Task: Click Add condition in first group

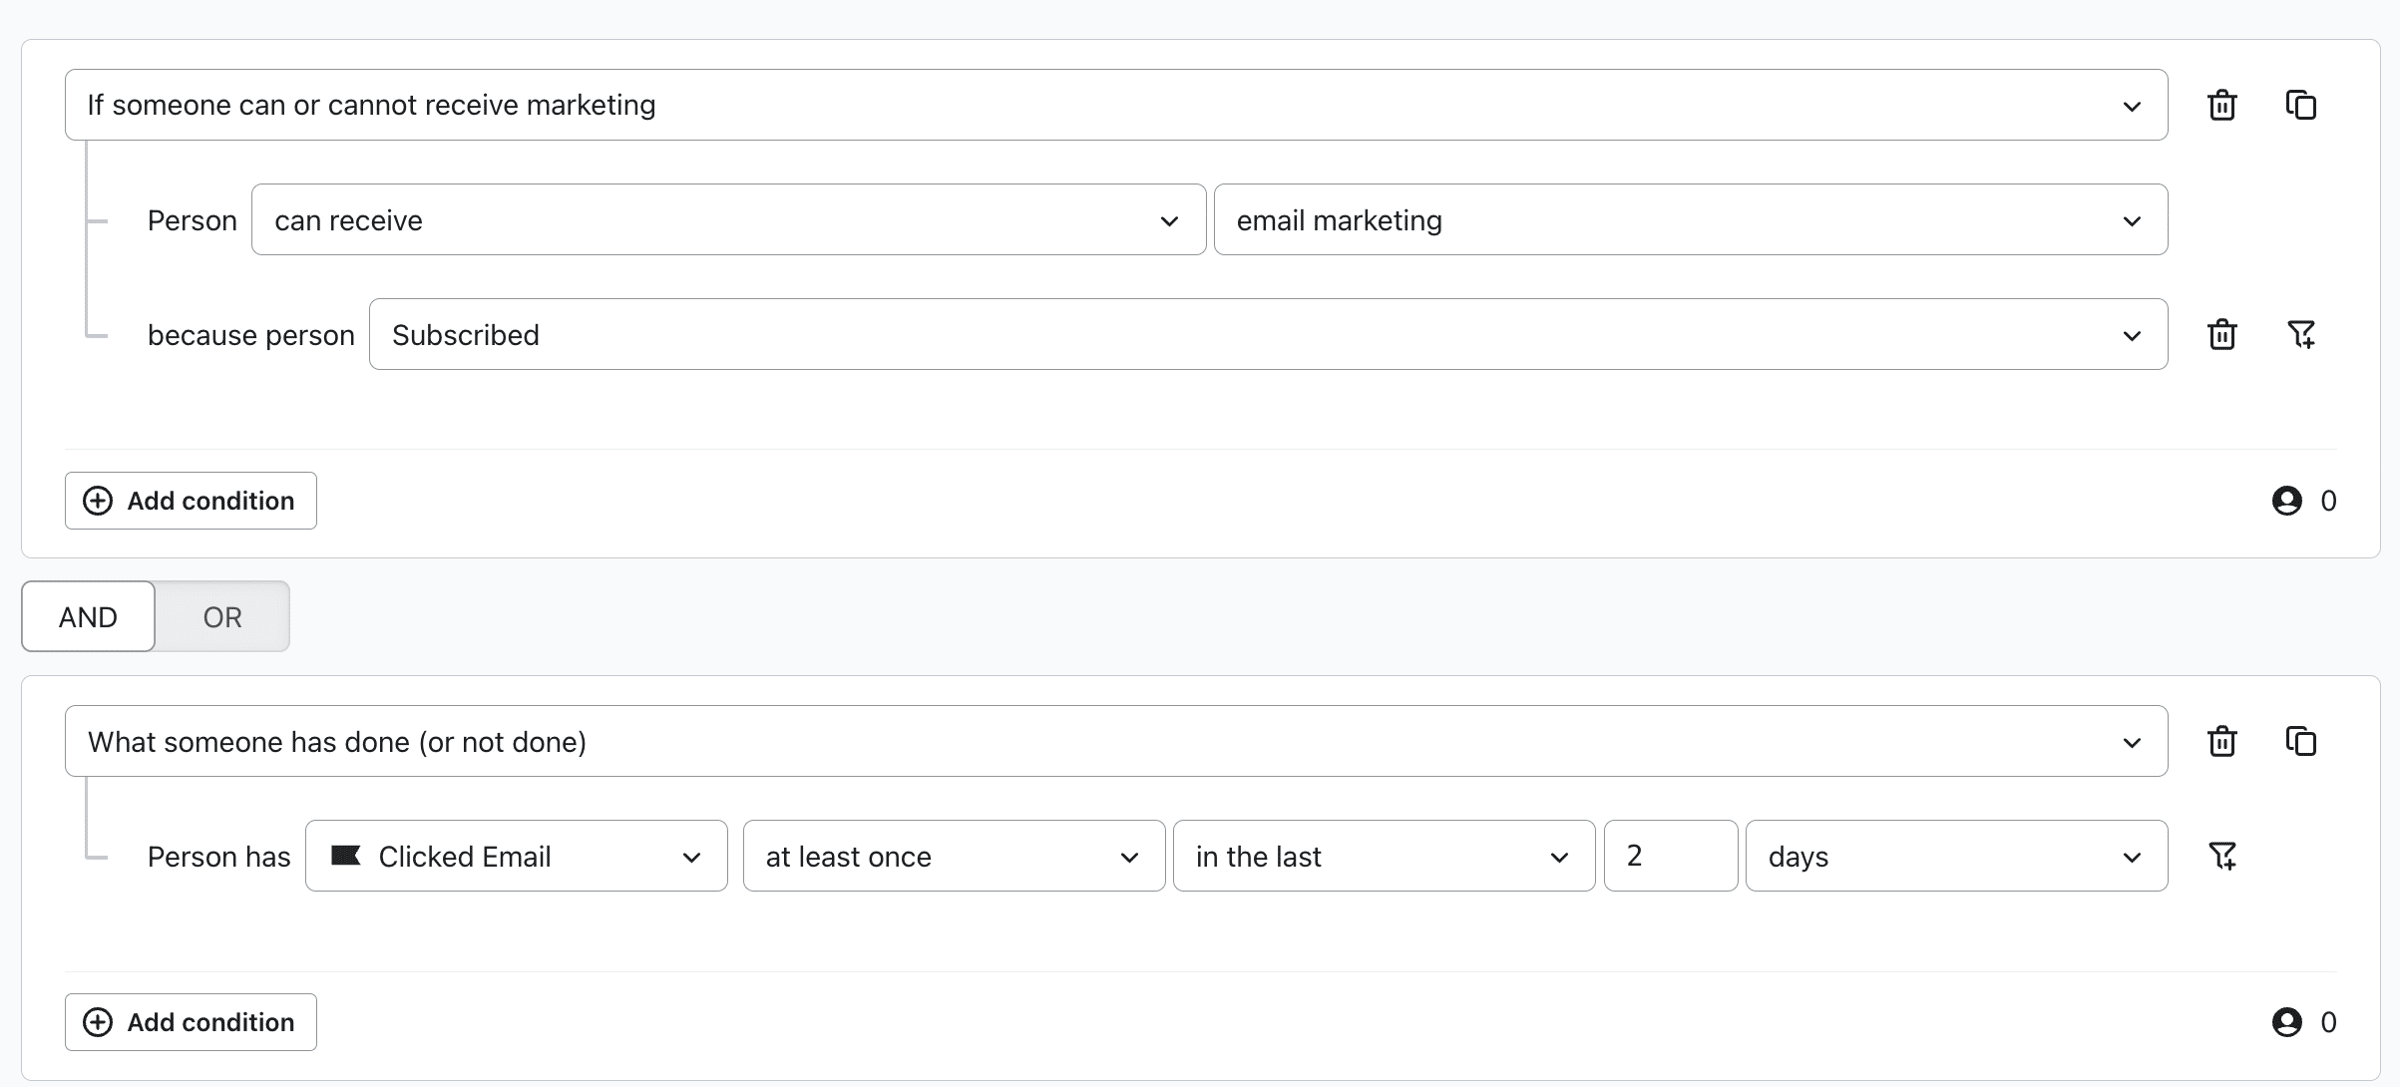Action: coord(191,500)
